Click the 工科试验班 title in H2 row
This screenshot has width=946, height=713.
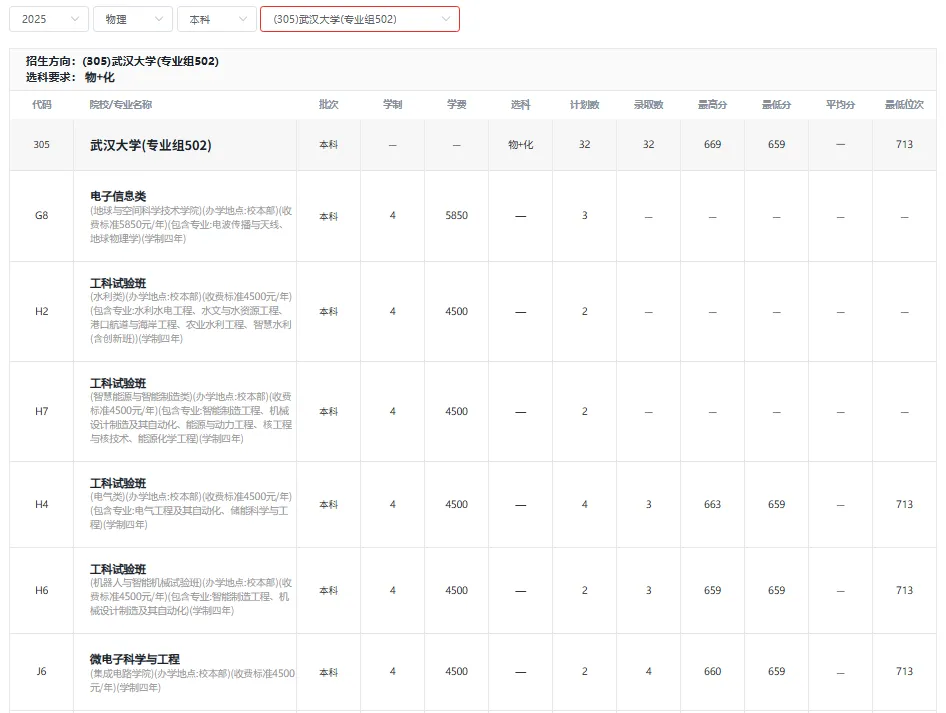pyautogui.click(x=118, y=283)
